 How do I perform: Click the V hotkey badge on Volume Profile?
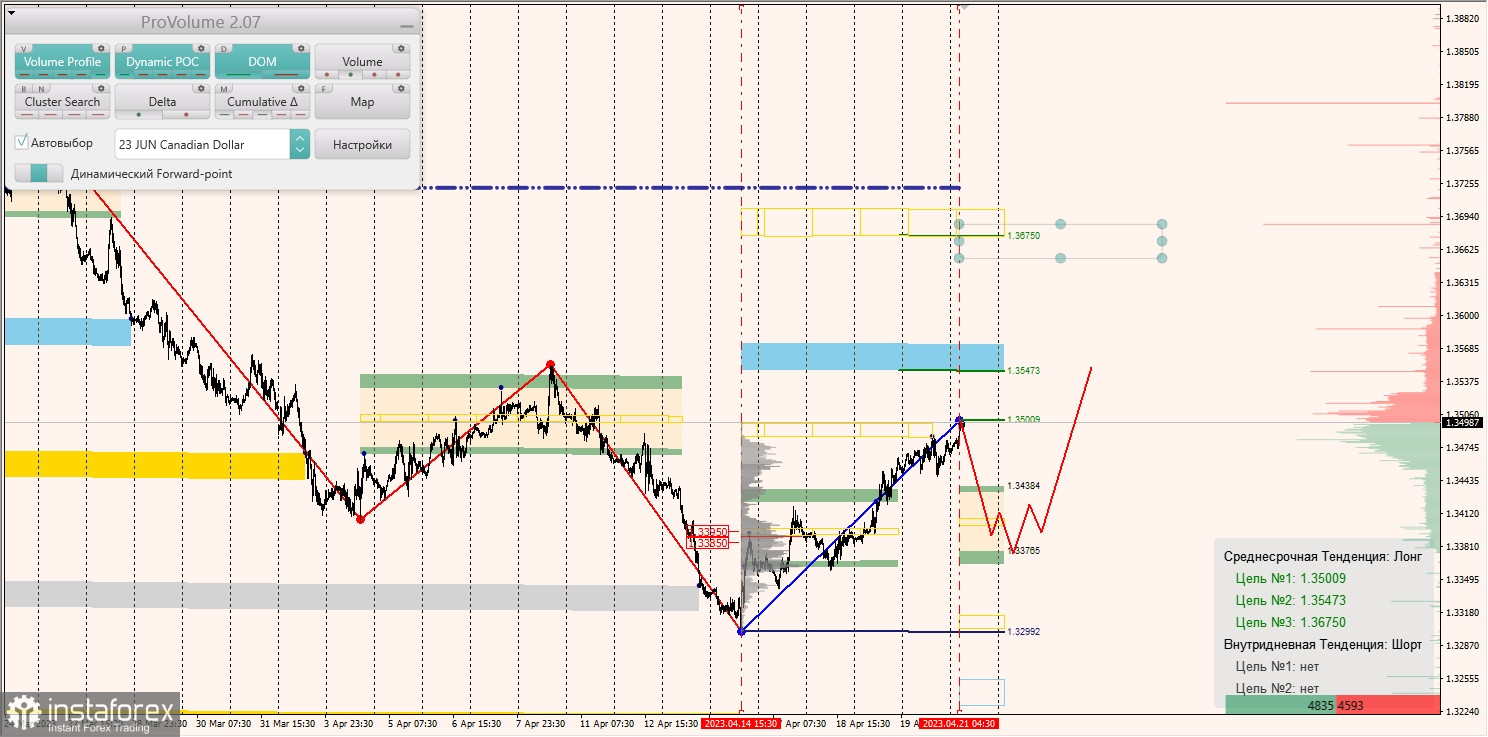(24, 49)
